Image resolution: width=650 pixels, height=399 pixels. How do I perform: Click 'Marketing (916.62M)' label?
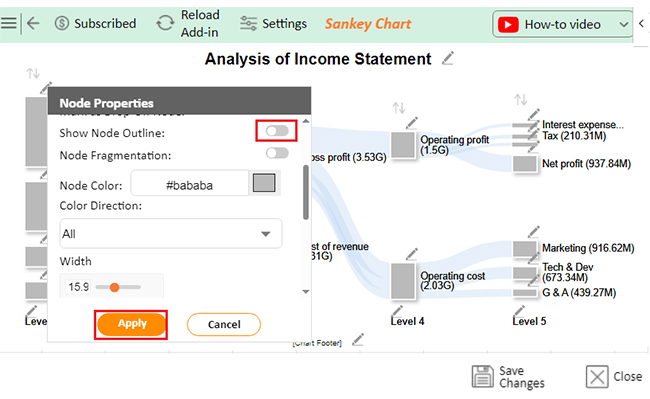(588, 248)
